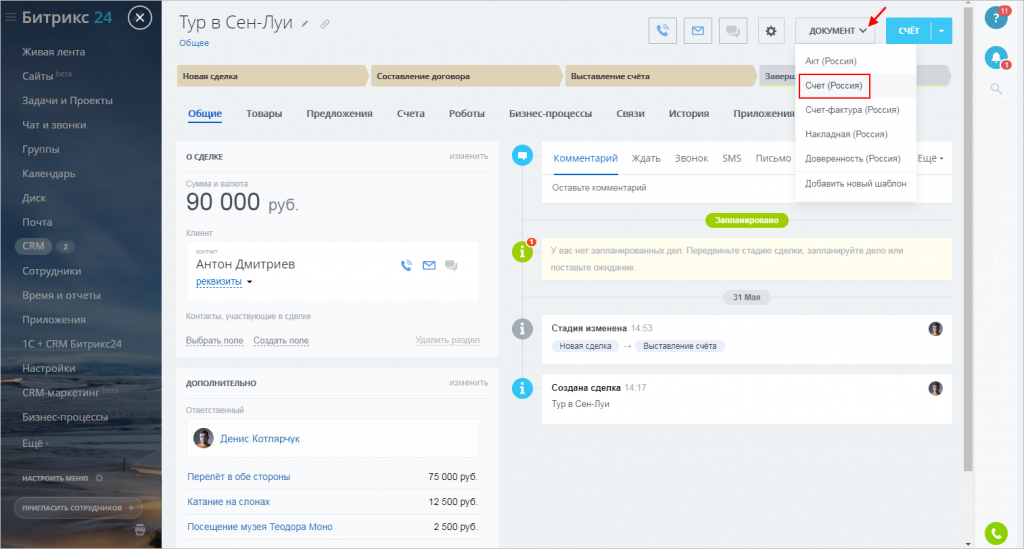The width and height of the screenshot is (1024, 549).
Task: Click the grey info icon beside Стадия изменена
Action: pyautogui.click(x=522, y=328)
